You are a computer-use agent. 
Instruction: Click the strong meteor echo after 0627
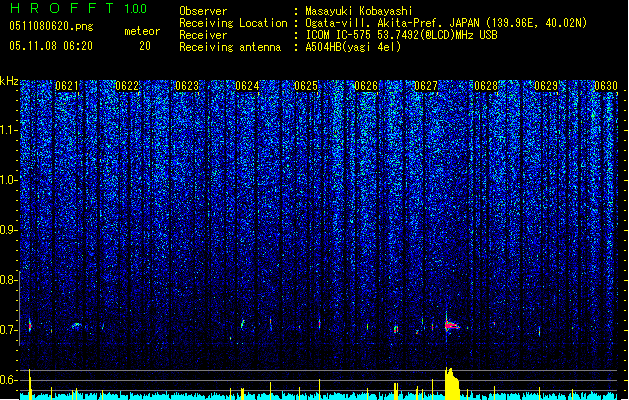tap(452, 325)
